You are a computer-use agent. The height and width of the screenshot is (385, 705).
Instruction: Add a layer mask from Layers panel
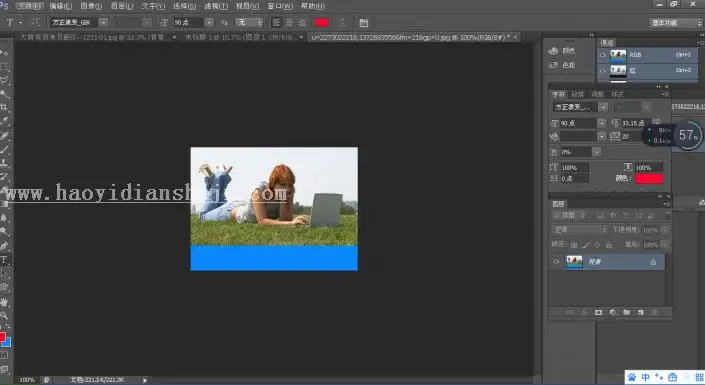[598, 312]
